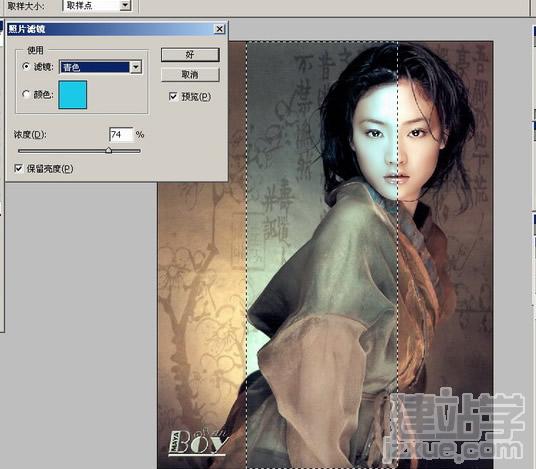Open the 青色 filter dropdown arrow
The width and height of the screenshot is (536, 469).
[136, 67]
